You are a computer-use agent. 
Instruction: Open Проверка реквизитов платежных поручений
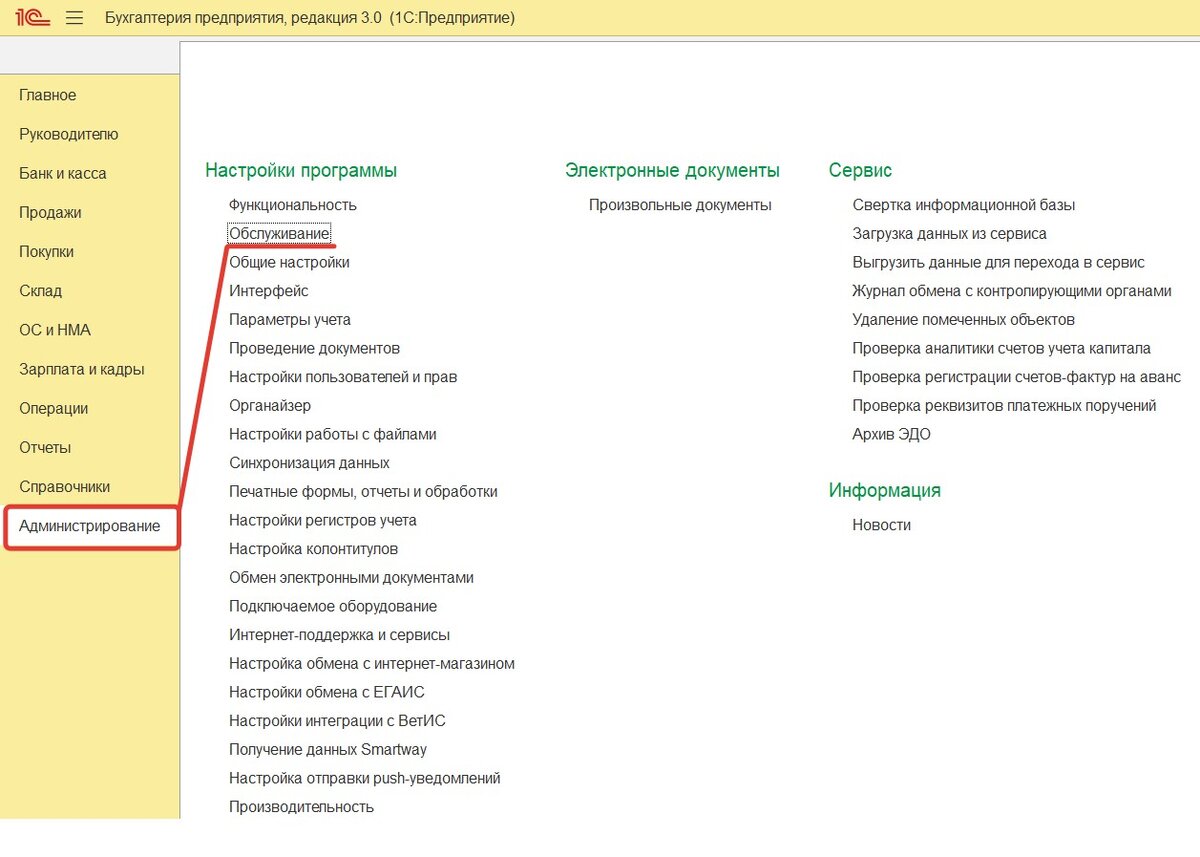(x=1005, y=406)
